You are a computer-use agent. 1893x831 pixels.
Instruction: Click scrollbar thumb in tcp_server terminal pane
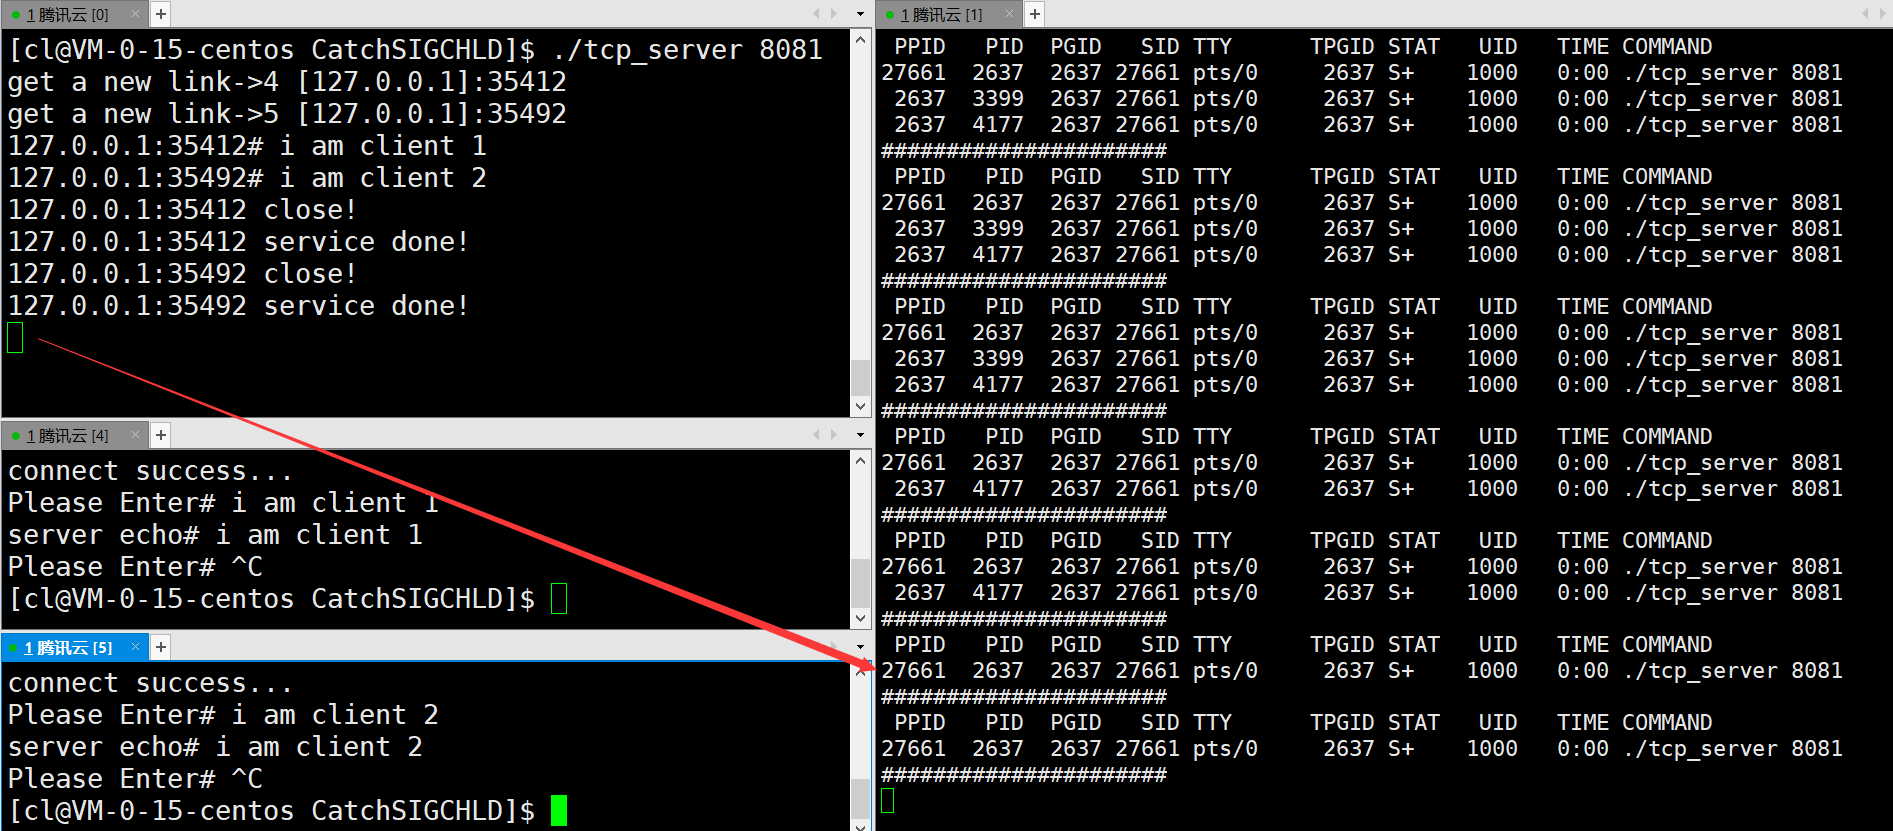click(x=860, y=378)
